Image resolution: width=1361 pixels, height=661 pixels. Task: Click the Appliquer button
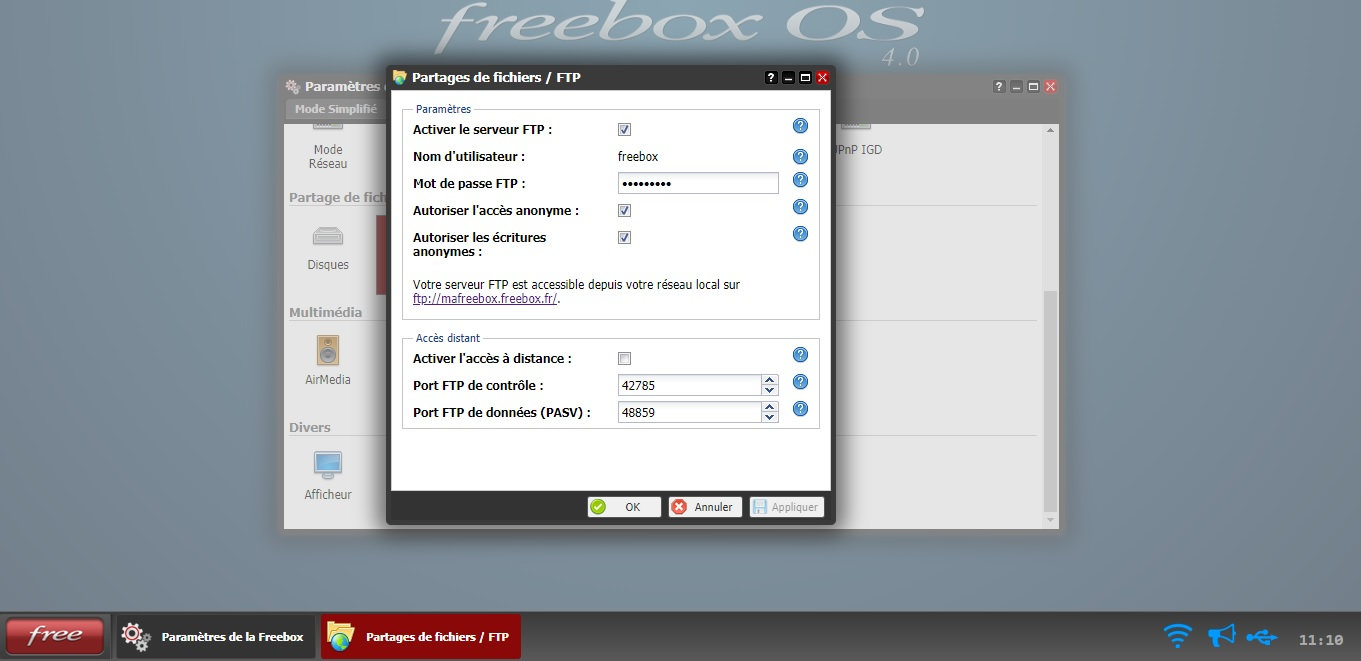pyautogui.click(x=787, y=507)
